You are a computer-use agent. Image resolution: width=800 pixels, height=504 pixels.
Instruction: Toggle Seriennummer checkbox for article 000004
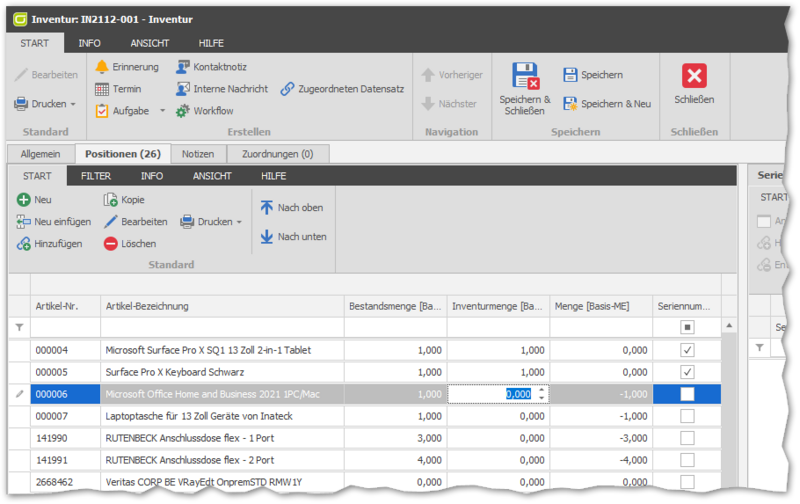point(687,350)
